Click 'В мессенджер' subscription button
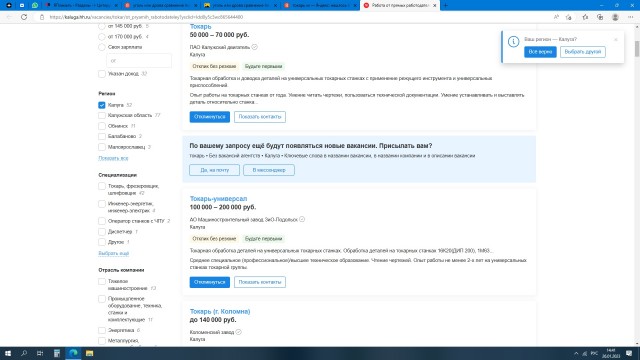 [x=269, y=170]
